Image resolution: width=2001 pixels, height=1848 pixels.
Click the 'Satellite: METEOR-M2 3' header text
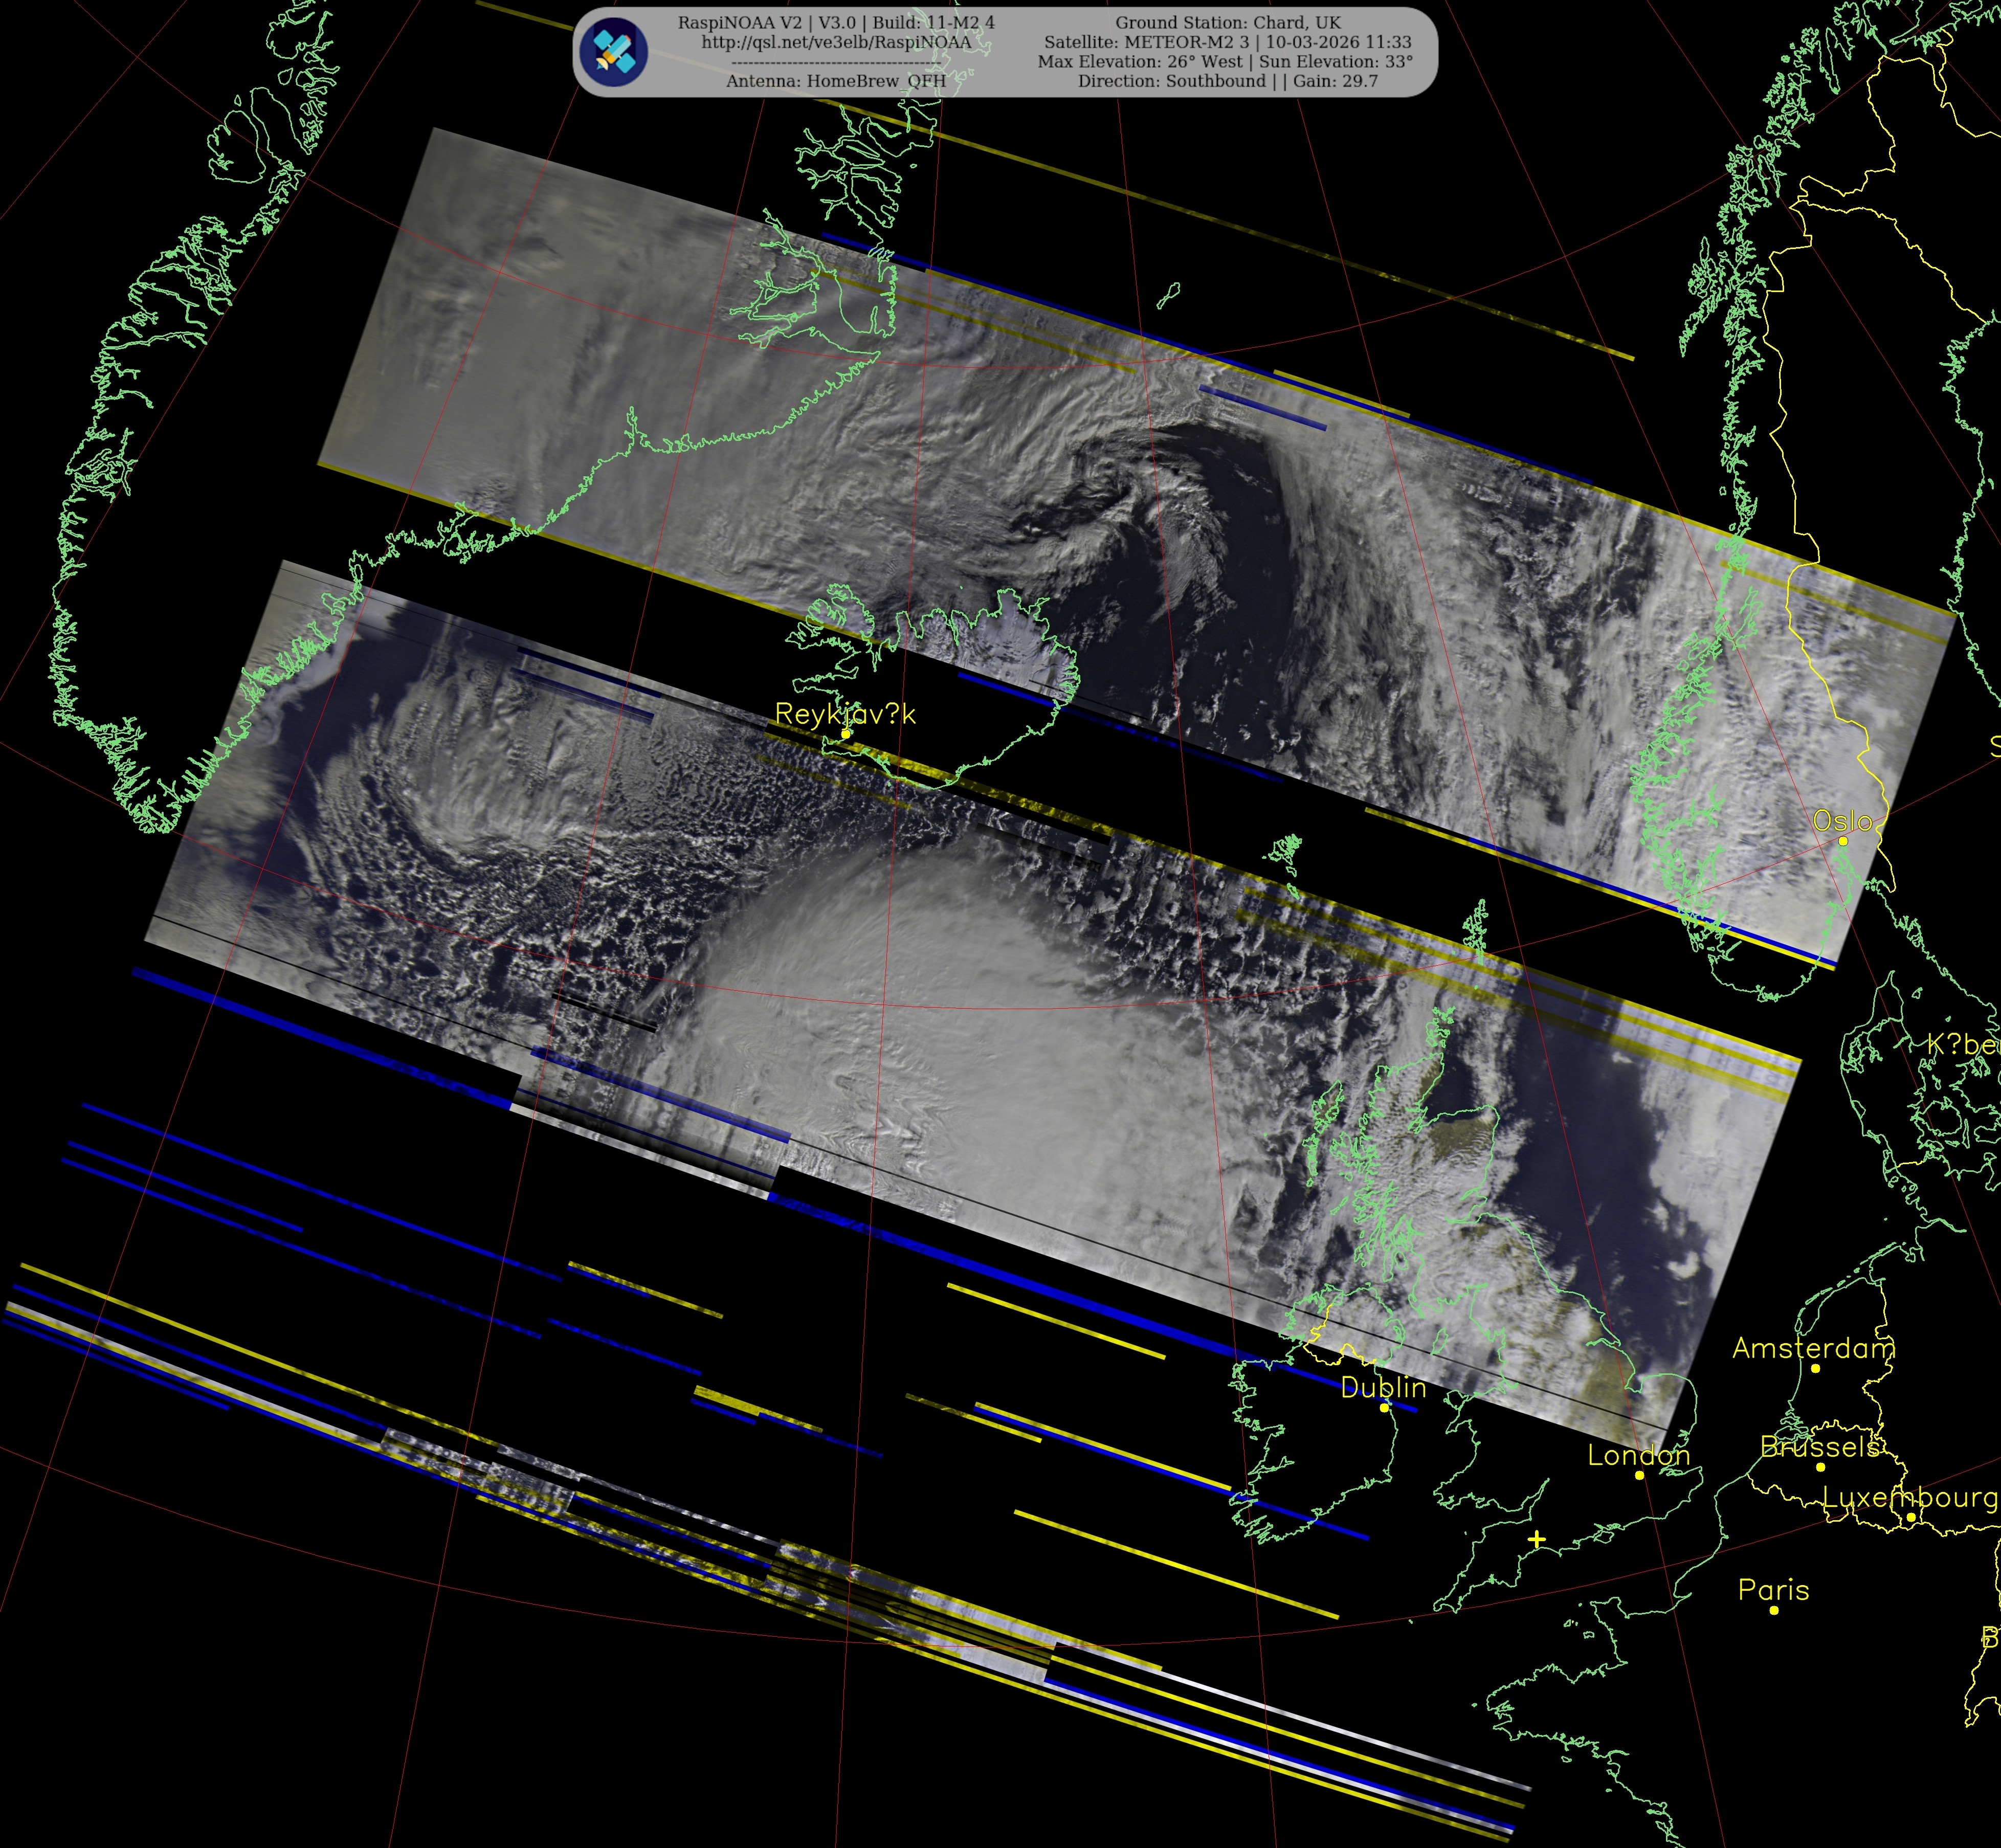(x=1148, y=42)
